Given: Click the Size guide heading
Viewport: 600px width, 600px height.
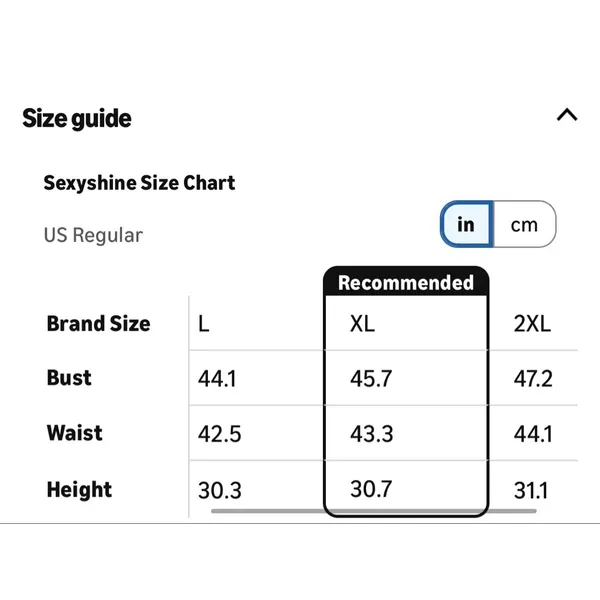Looking at the screenshot, I should [77, 119].
